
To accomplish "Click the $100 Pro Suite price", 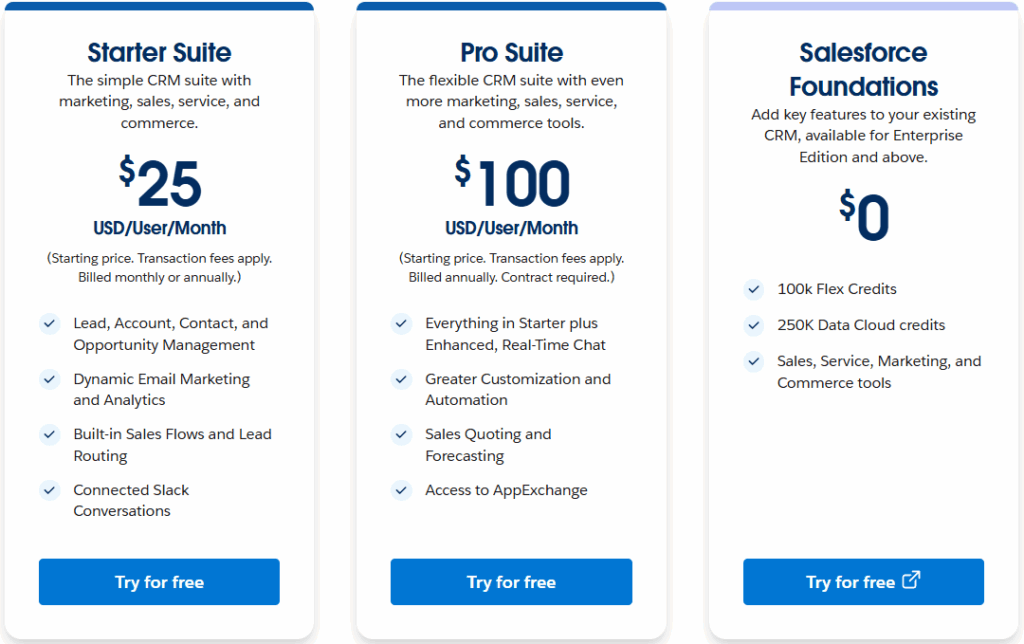I will (x=512, y=185).
